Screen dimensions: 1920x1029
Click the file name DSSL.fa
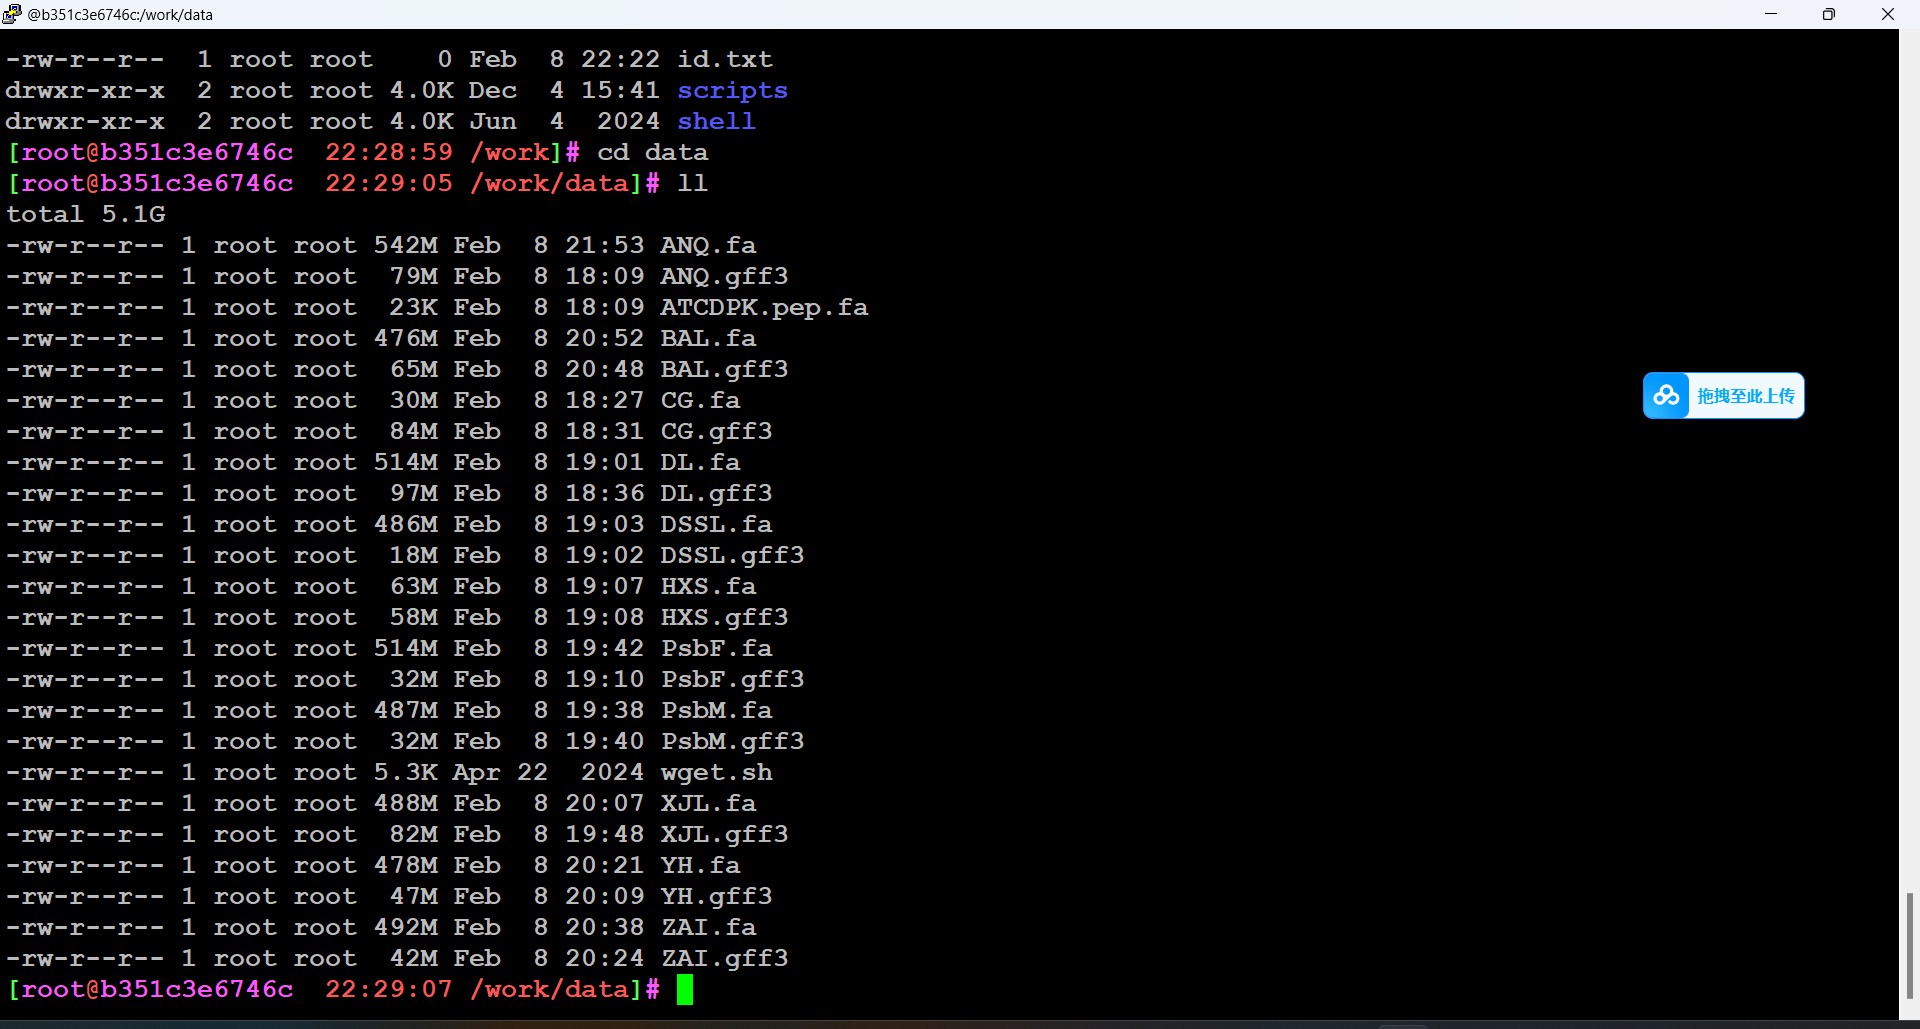click(716, 525)
